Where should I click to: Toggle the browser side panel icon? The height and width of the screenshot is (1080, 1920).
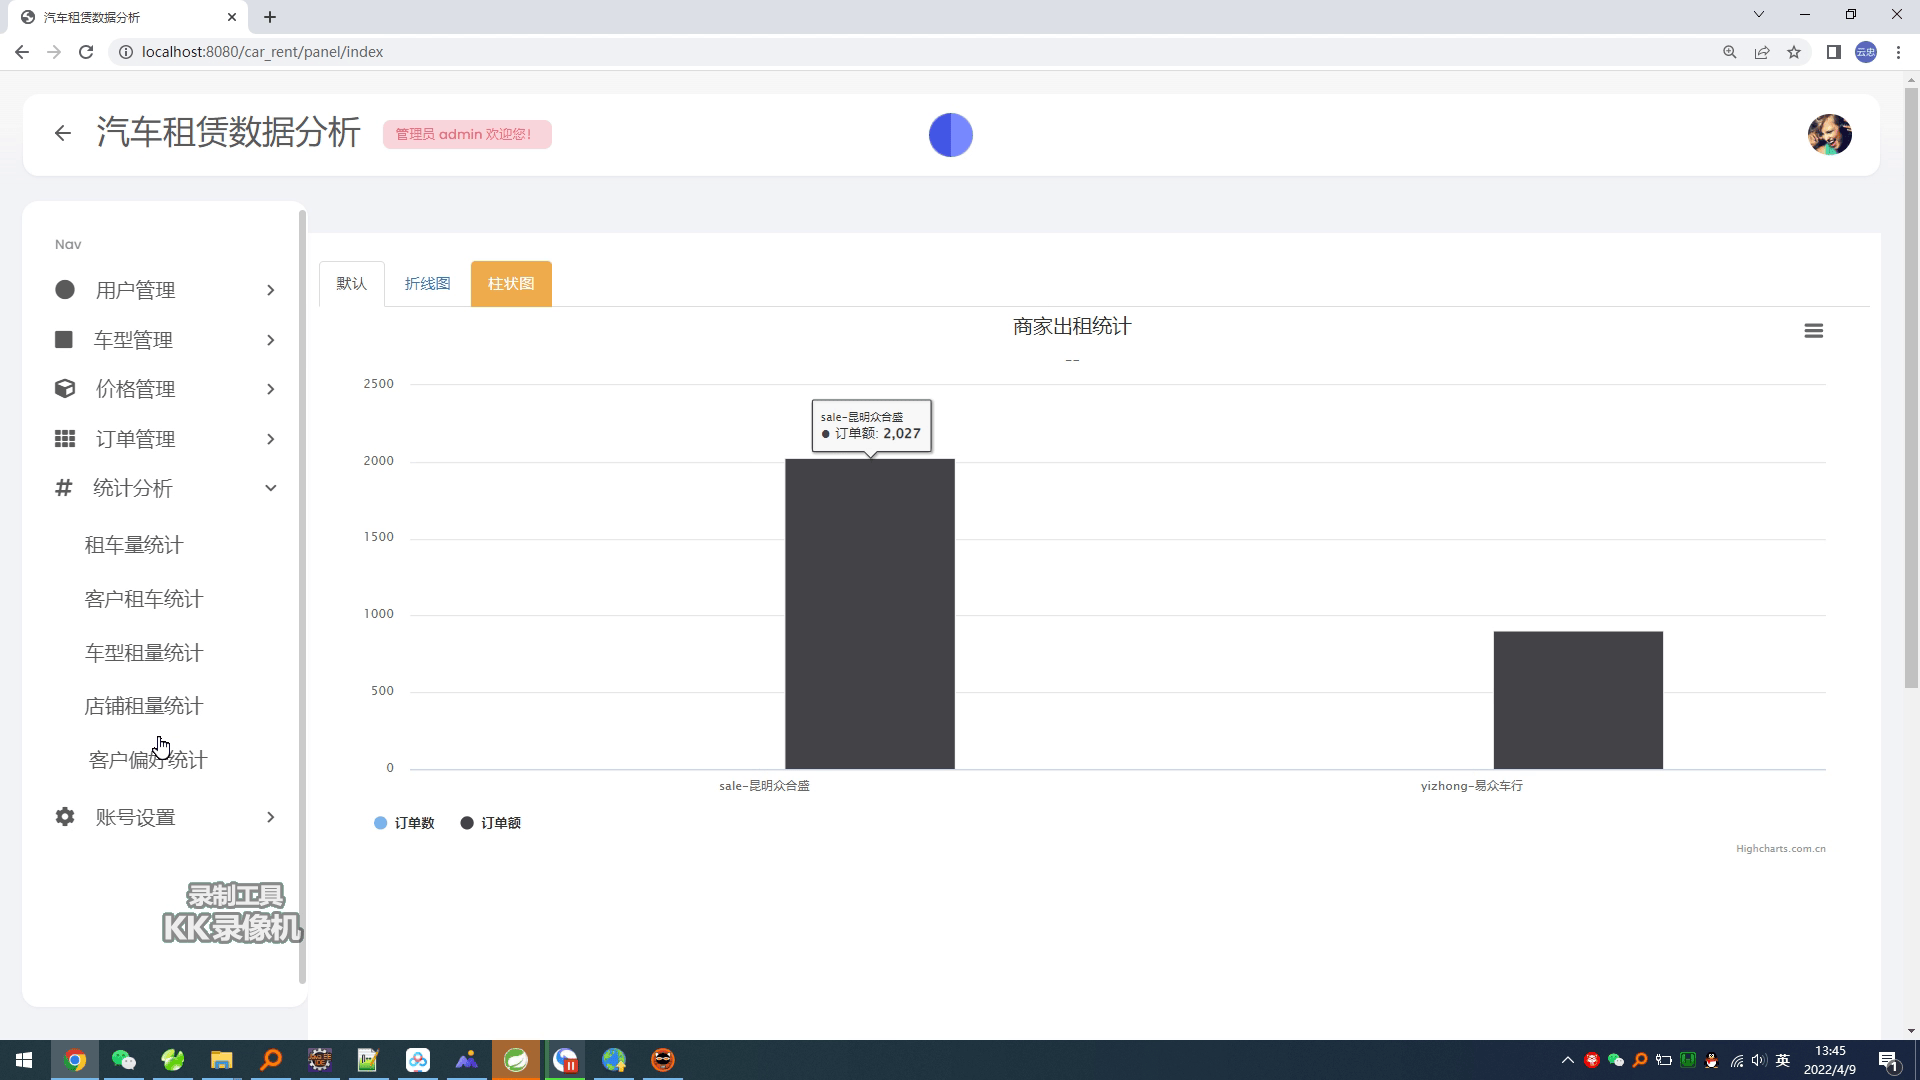1833,52
